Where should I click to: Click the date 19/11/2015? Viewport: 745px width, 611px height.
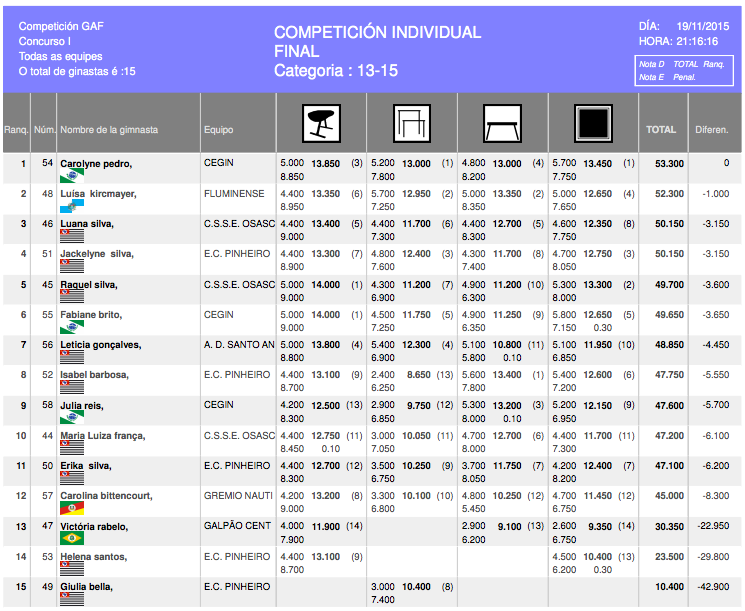pos(703,26)
